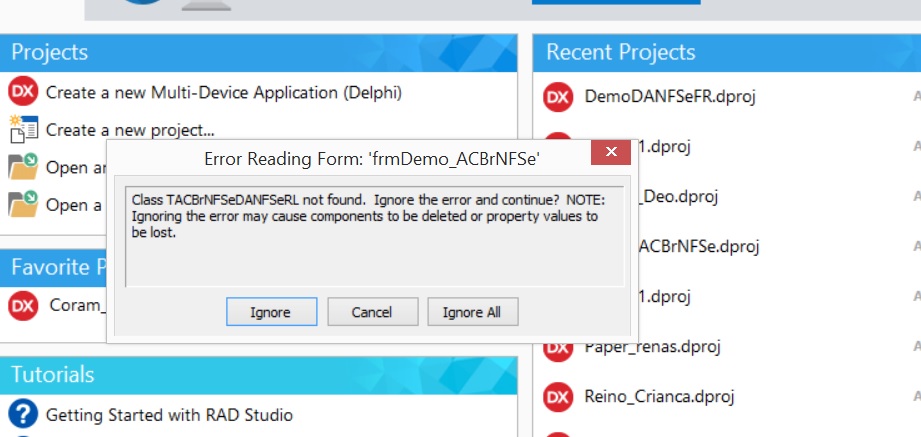921x437 pixels.
Task: Open the Reino_Crianca.dproj recent project
Action: click(x=659, y=396)
